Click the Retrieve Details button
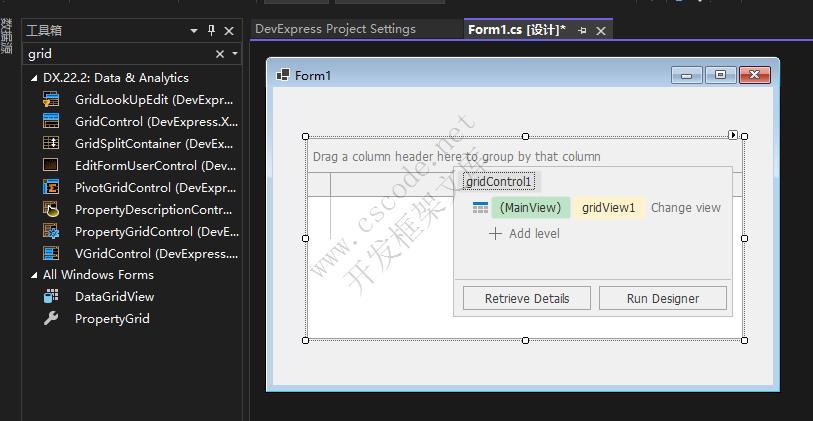 point(527,298)
